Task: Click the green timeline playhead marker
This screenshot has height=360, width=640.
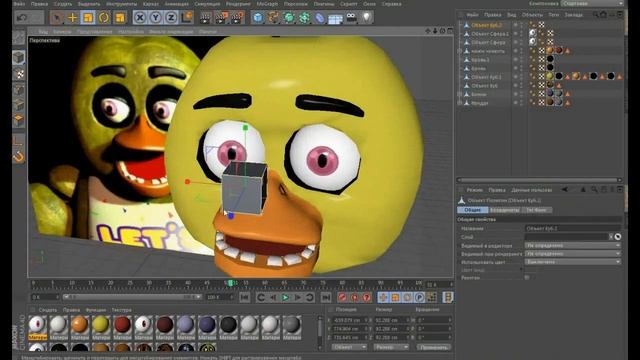Action: click(x=231, y=283)
